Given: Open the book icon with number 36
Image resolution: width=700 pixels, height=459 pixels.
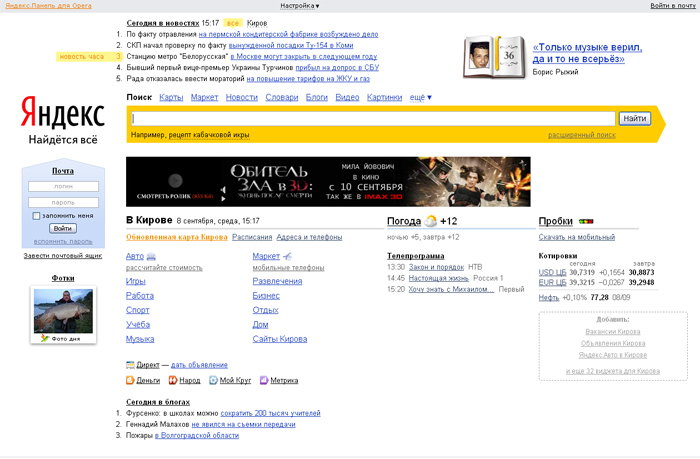Looking at the screenshot, I should pos(495,57).
